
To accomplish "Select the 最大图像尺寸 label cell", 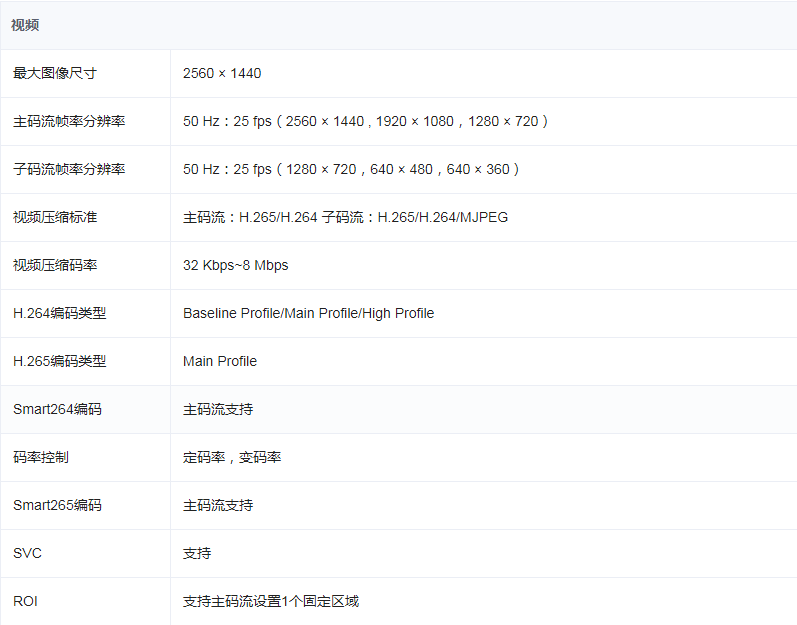I will [54, 73].
